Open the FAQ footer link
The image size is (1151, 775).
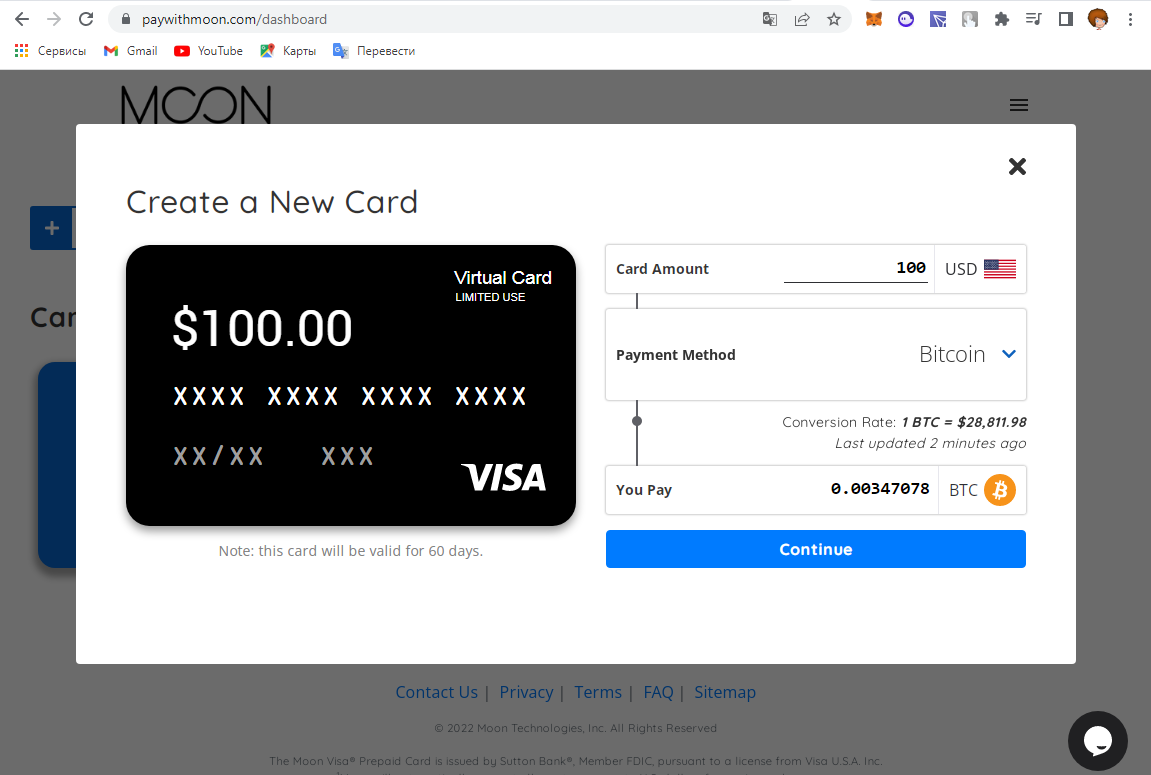pyautogui.click(x=658, y=692)
